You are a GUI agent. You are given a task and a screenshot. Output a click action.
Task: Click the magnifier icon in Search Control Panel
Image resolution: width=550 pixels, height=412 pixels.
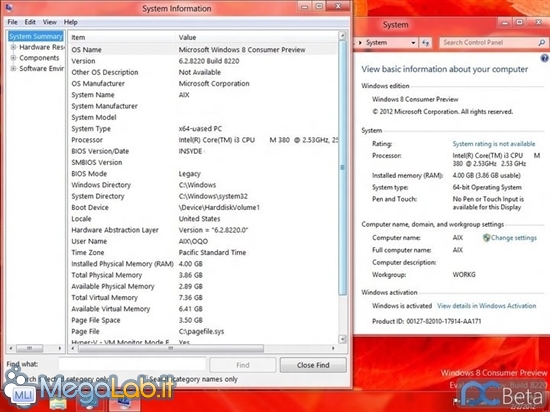[542, 43]
